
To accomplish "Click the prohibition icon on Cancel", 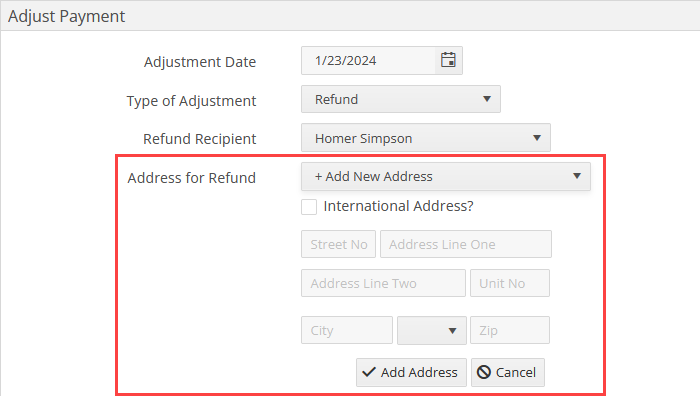I will (x=483, y=372).
